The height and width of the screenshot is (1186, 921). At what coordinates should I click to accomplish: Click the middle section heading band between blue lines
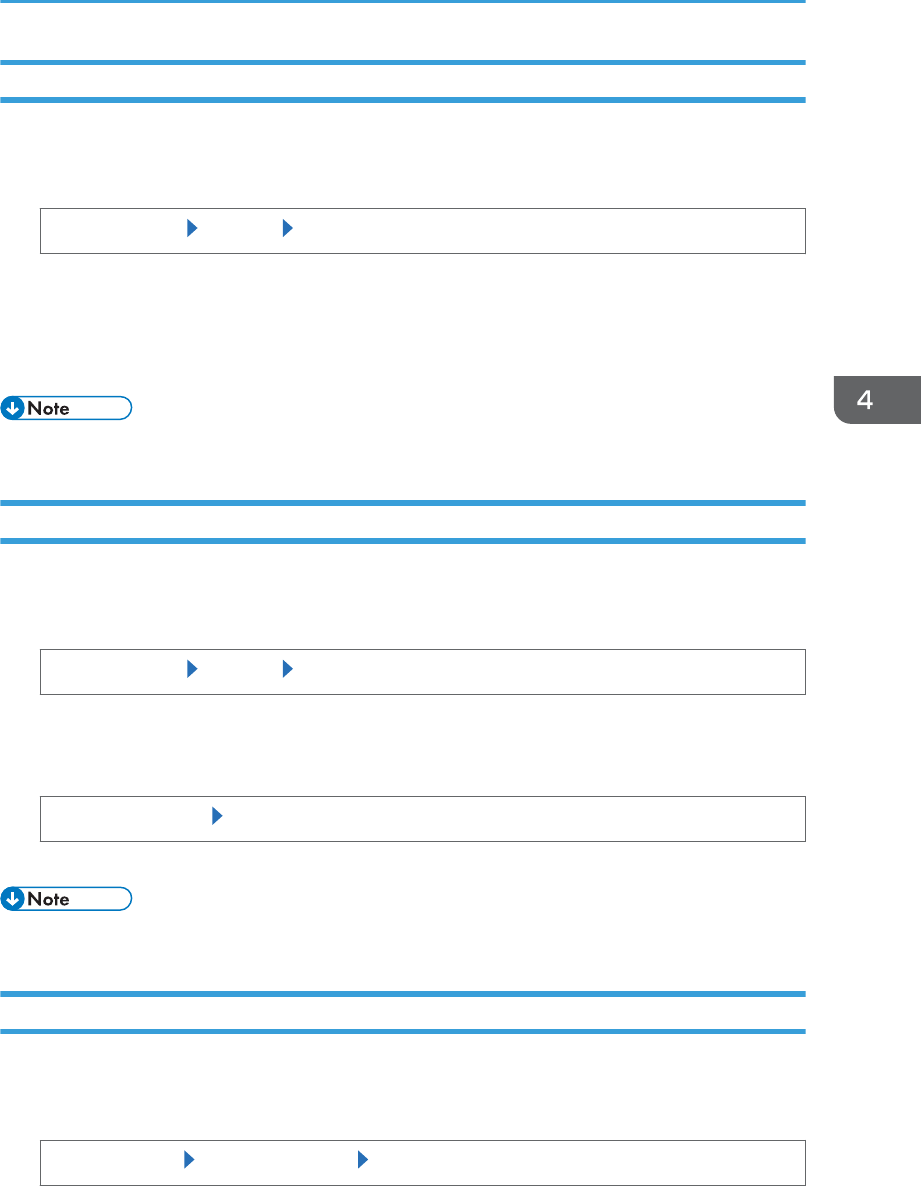[x=402, y=522]
